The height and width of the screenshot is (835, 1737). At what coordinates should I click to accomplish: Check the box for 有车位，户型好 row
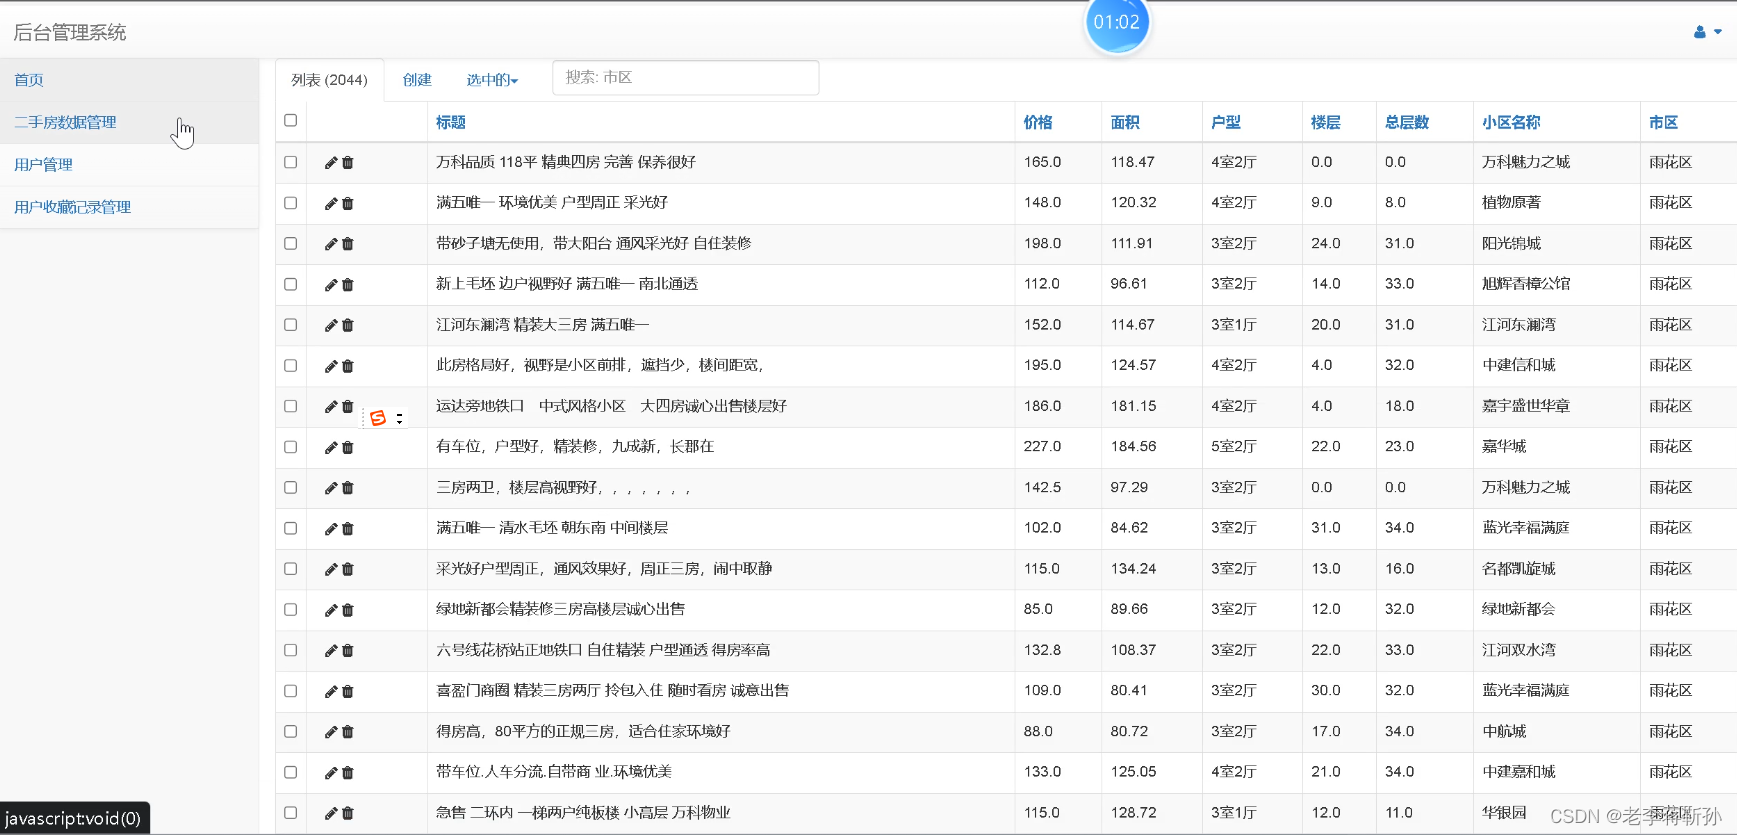coord(291,447)
